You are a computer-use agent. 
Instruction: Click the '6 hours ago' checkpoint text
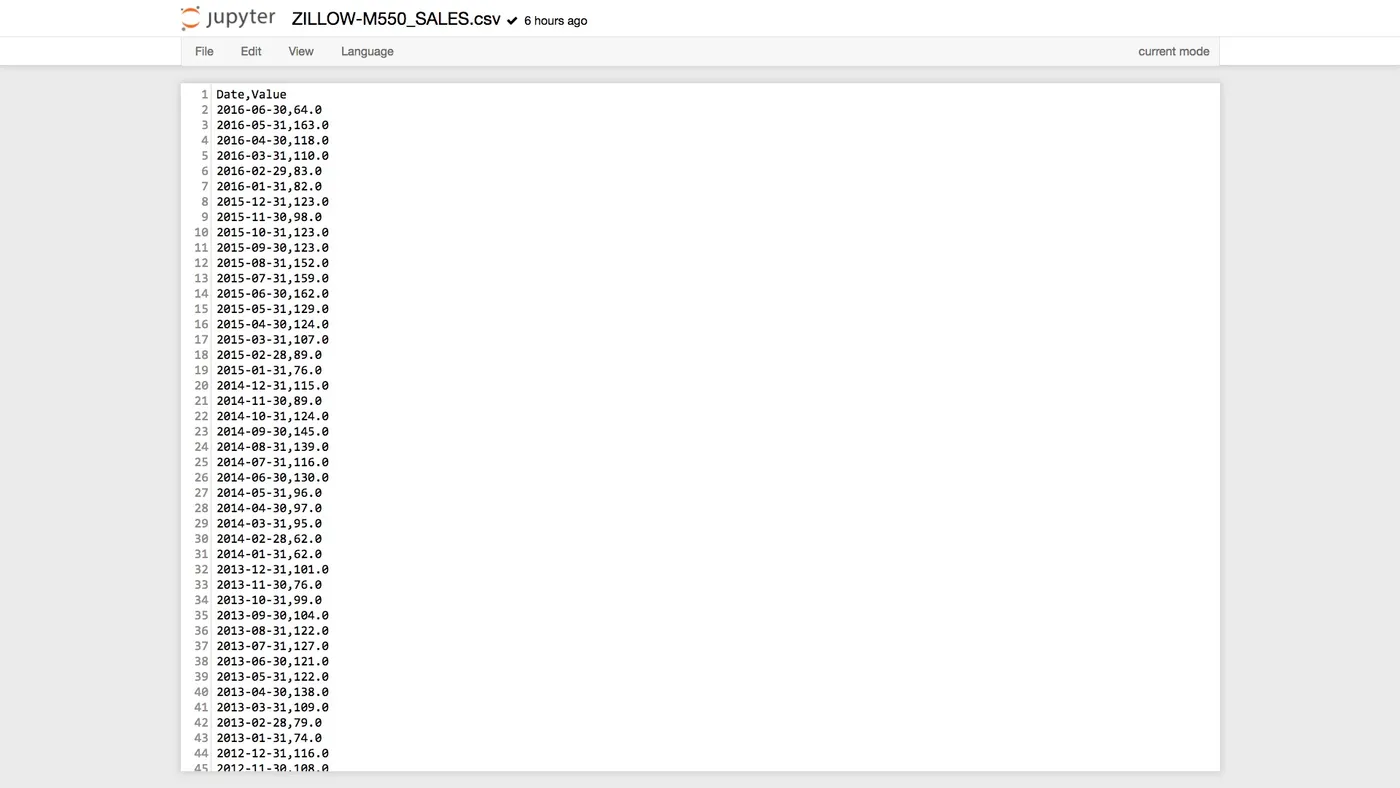pos(556,21)
